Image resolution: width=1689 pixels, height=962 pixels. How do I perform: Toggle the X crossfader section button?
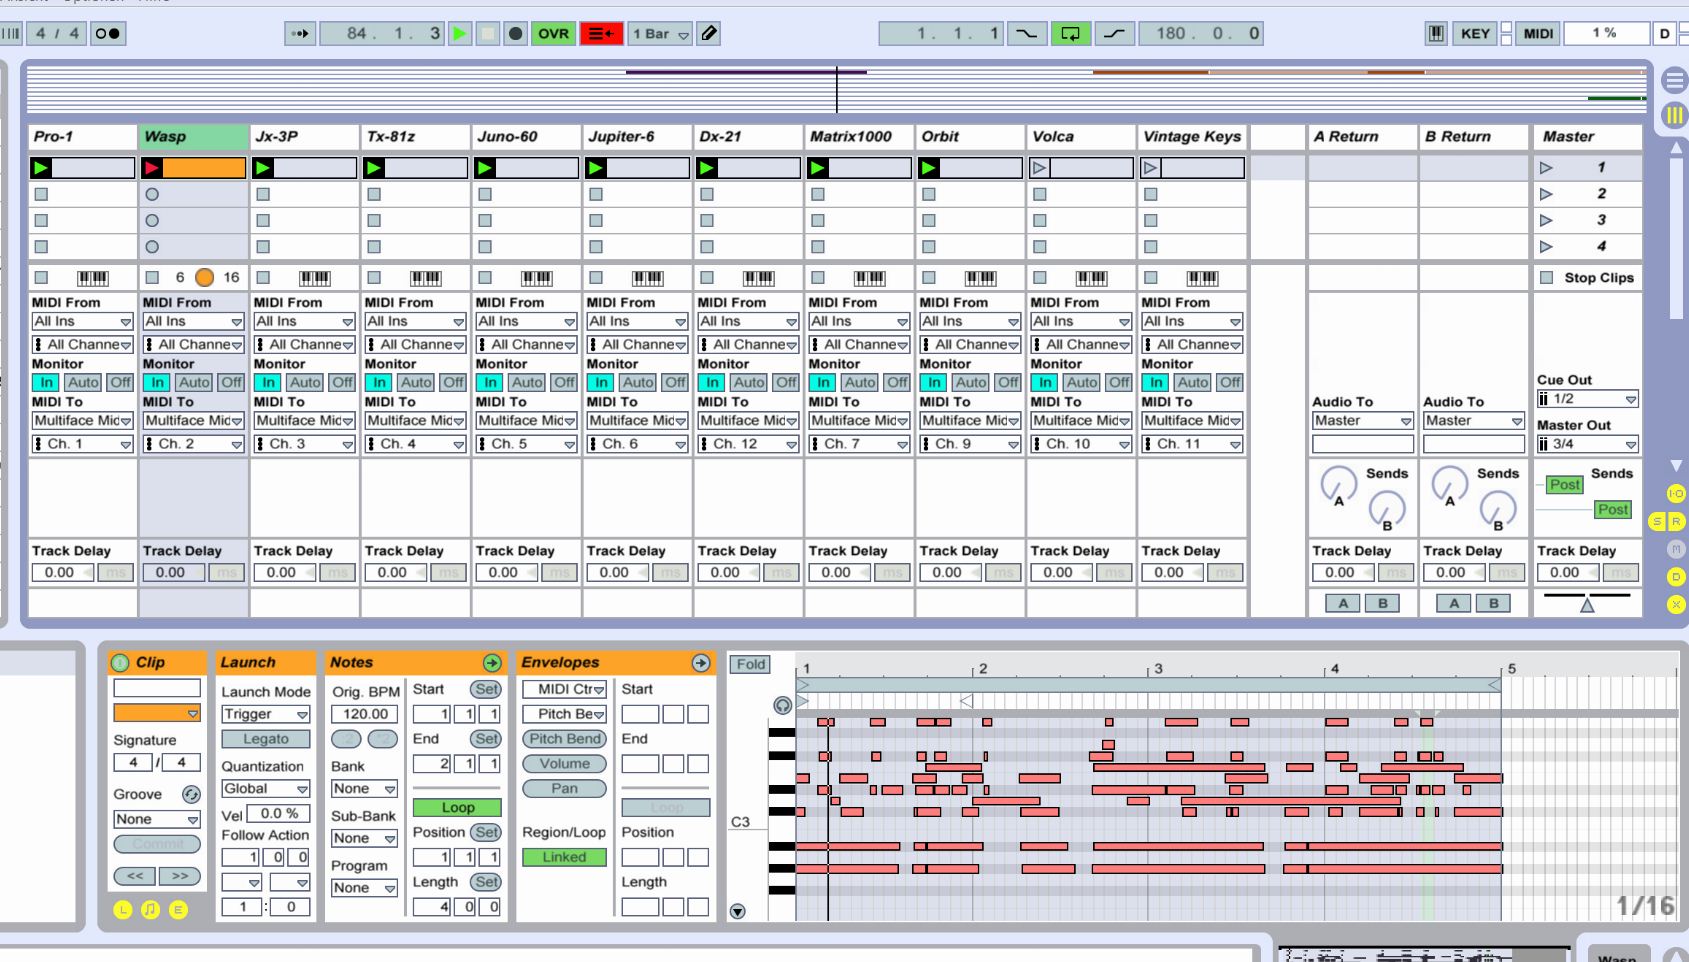(x=1676, y=604)
